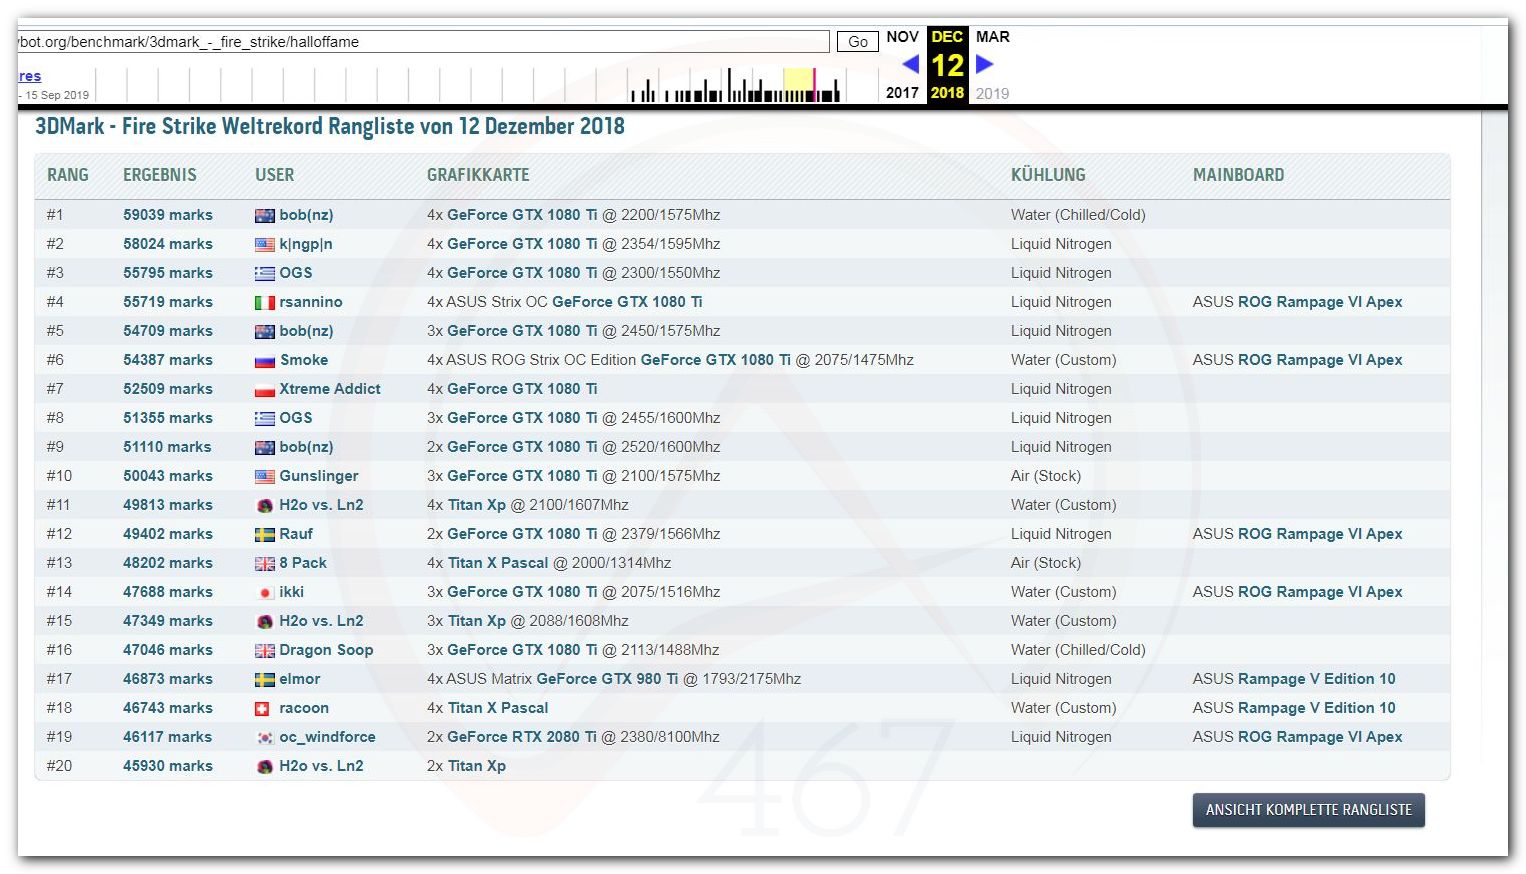Click ROG Rampage VI Apex link in ikki's row
This screenshot has height=874, width=1526.
(x=1320, y=592)
